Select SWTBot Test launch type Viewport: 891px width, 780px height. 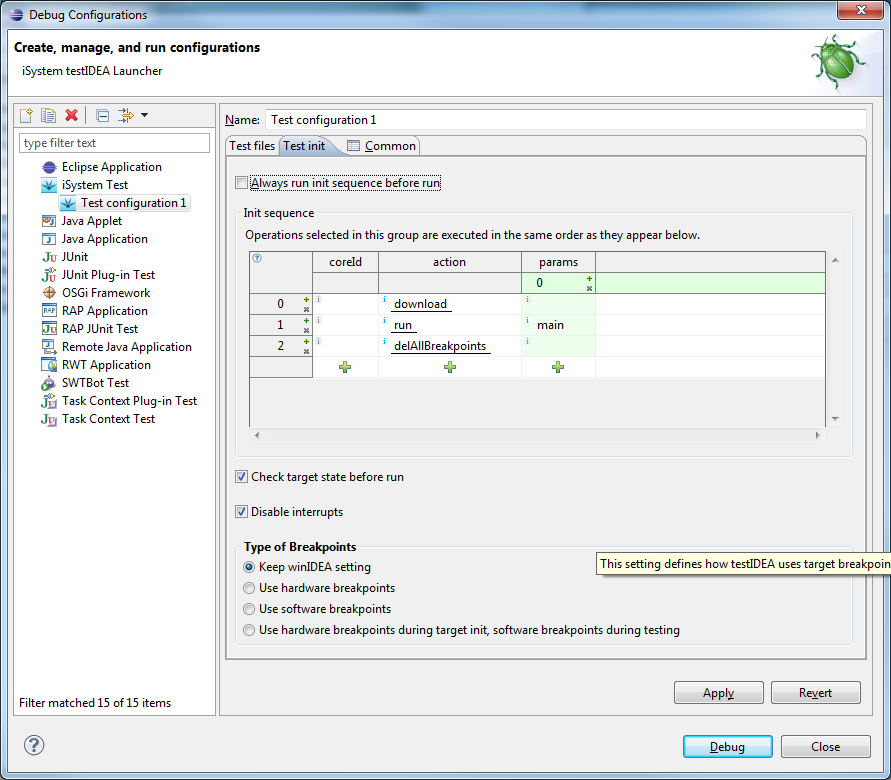(95, 383)
